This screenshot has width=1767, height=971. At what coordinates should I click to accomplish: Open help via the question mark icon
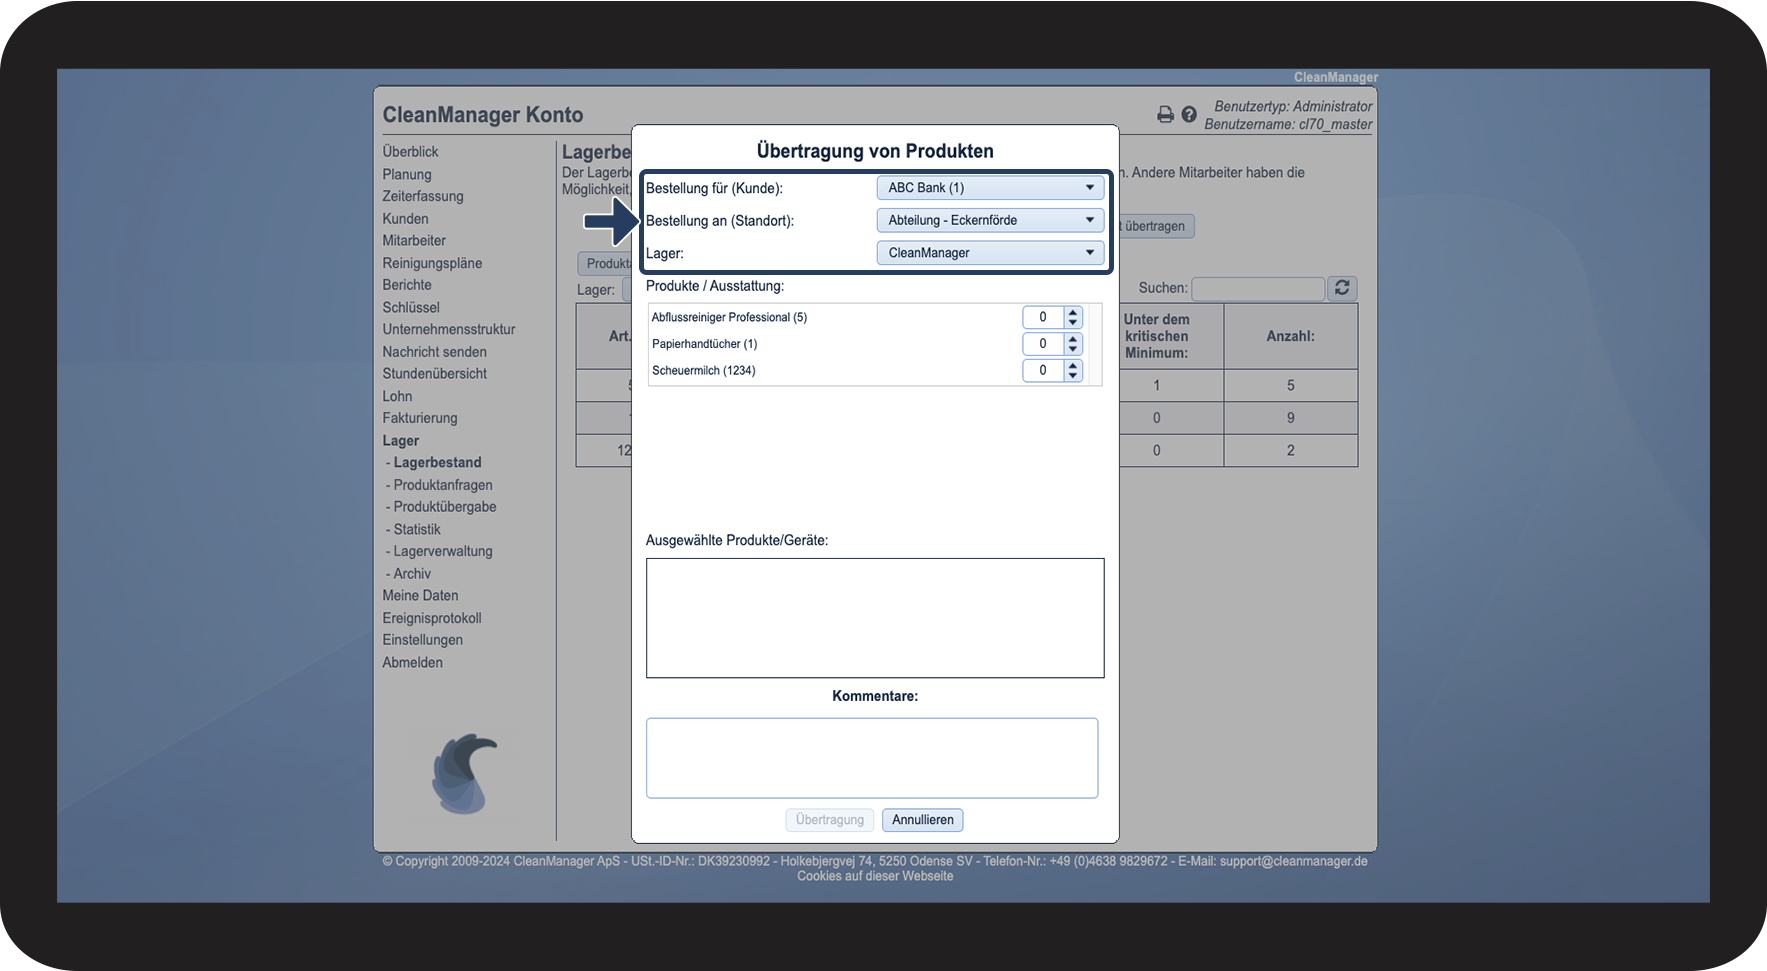pyautogui.click(x=1189, y=115)
